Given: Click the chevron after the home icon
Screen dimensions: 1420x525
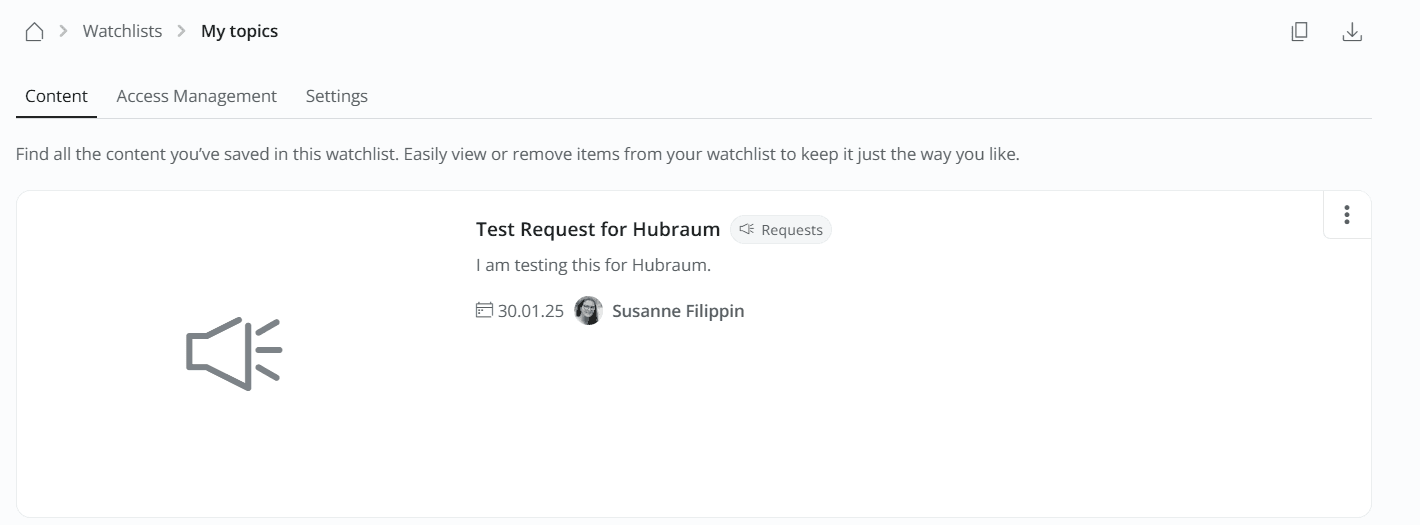Looking at the screenshot, I should [x=63, y=32].
